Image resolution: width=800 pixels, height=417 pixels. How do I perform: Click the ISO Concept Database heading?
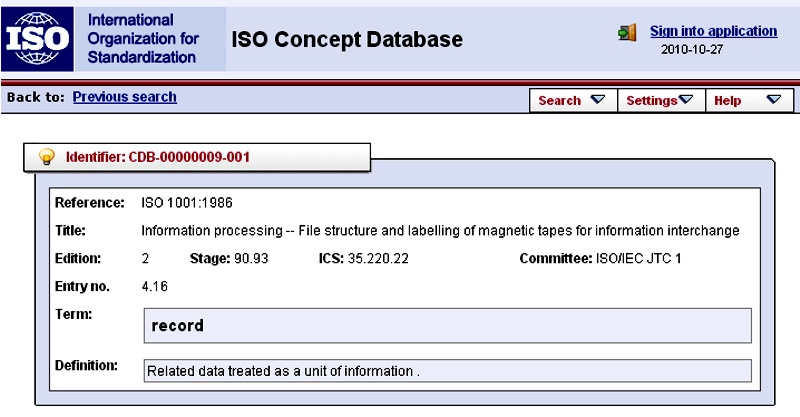(347, 40)
